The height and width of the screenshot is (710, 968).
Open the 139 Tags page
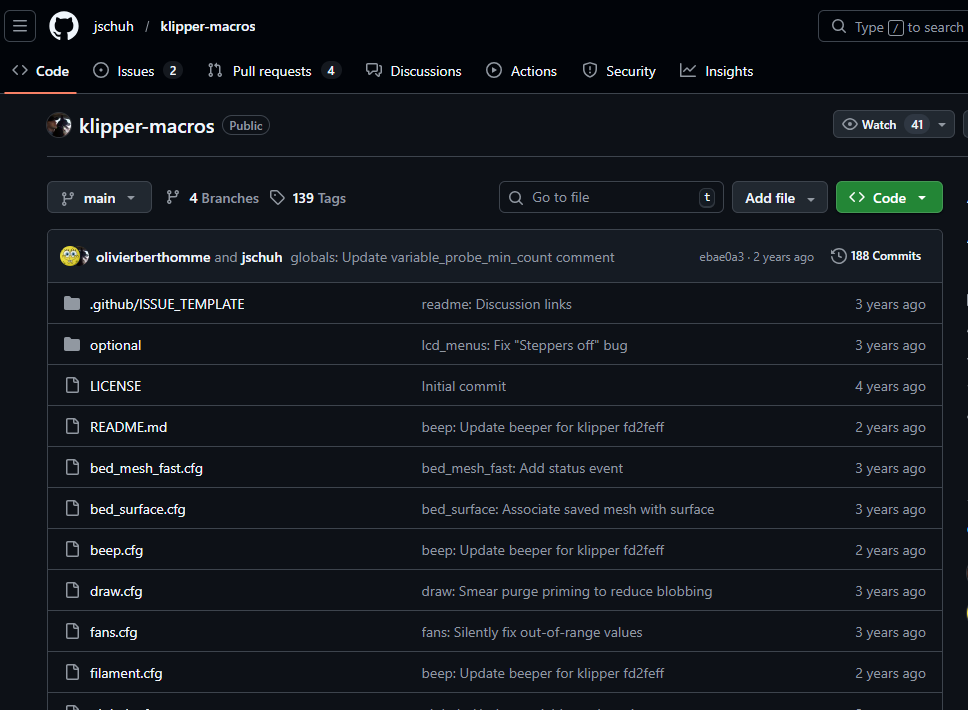[x=308, y=198]
